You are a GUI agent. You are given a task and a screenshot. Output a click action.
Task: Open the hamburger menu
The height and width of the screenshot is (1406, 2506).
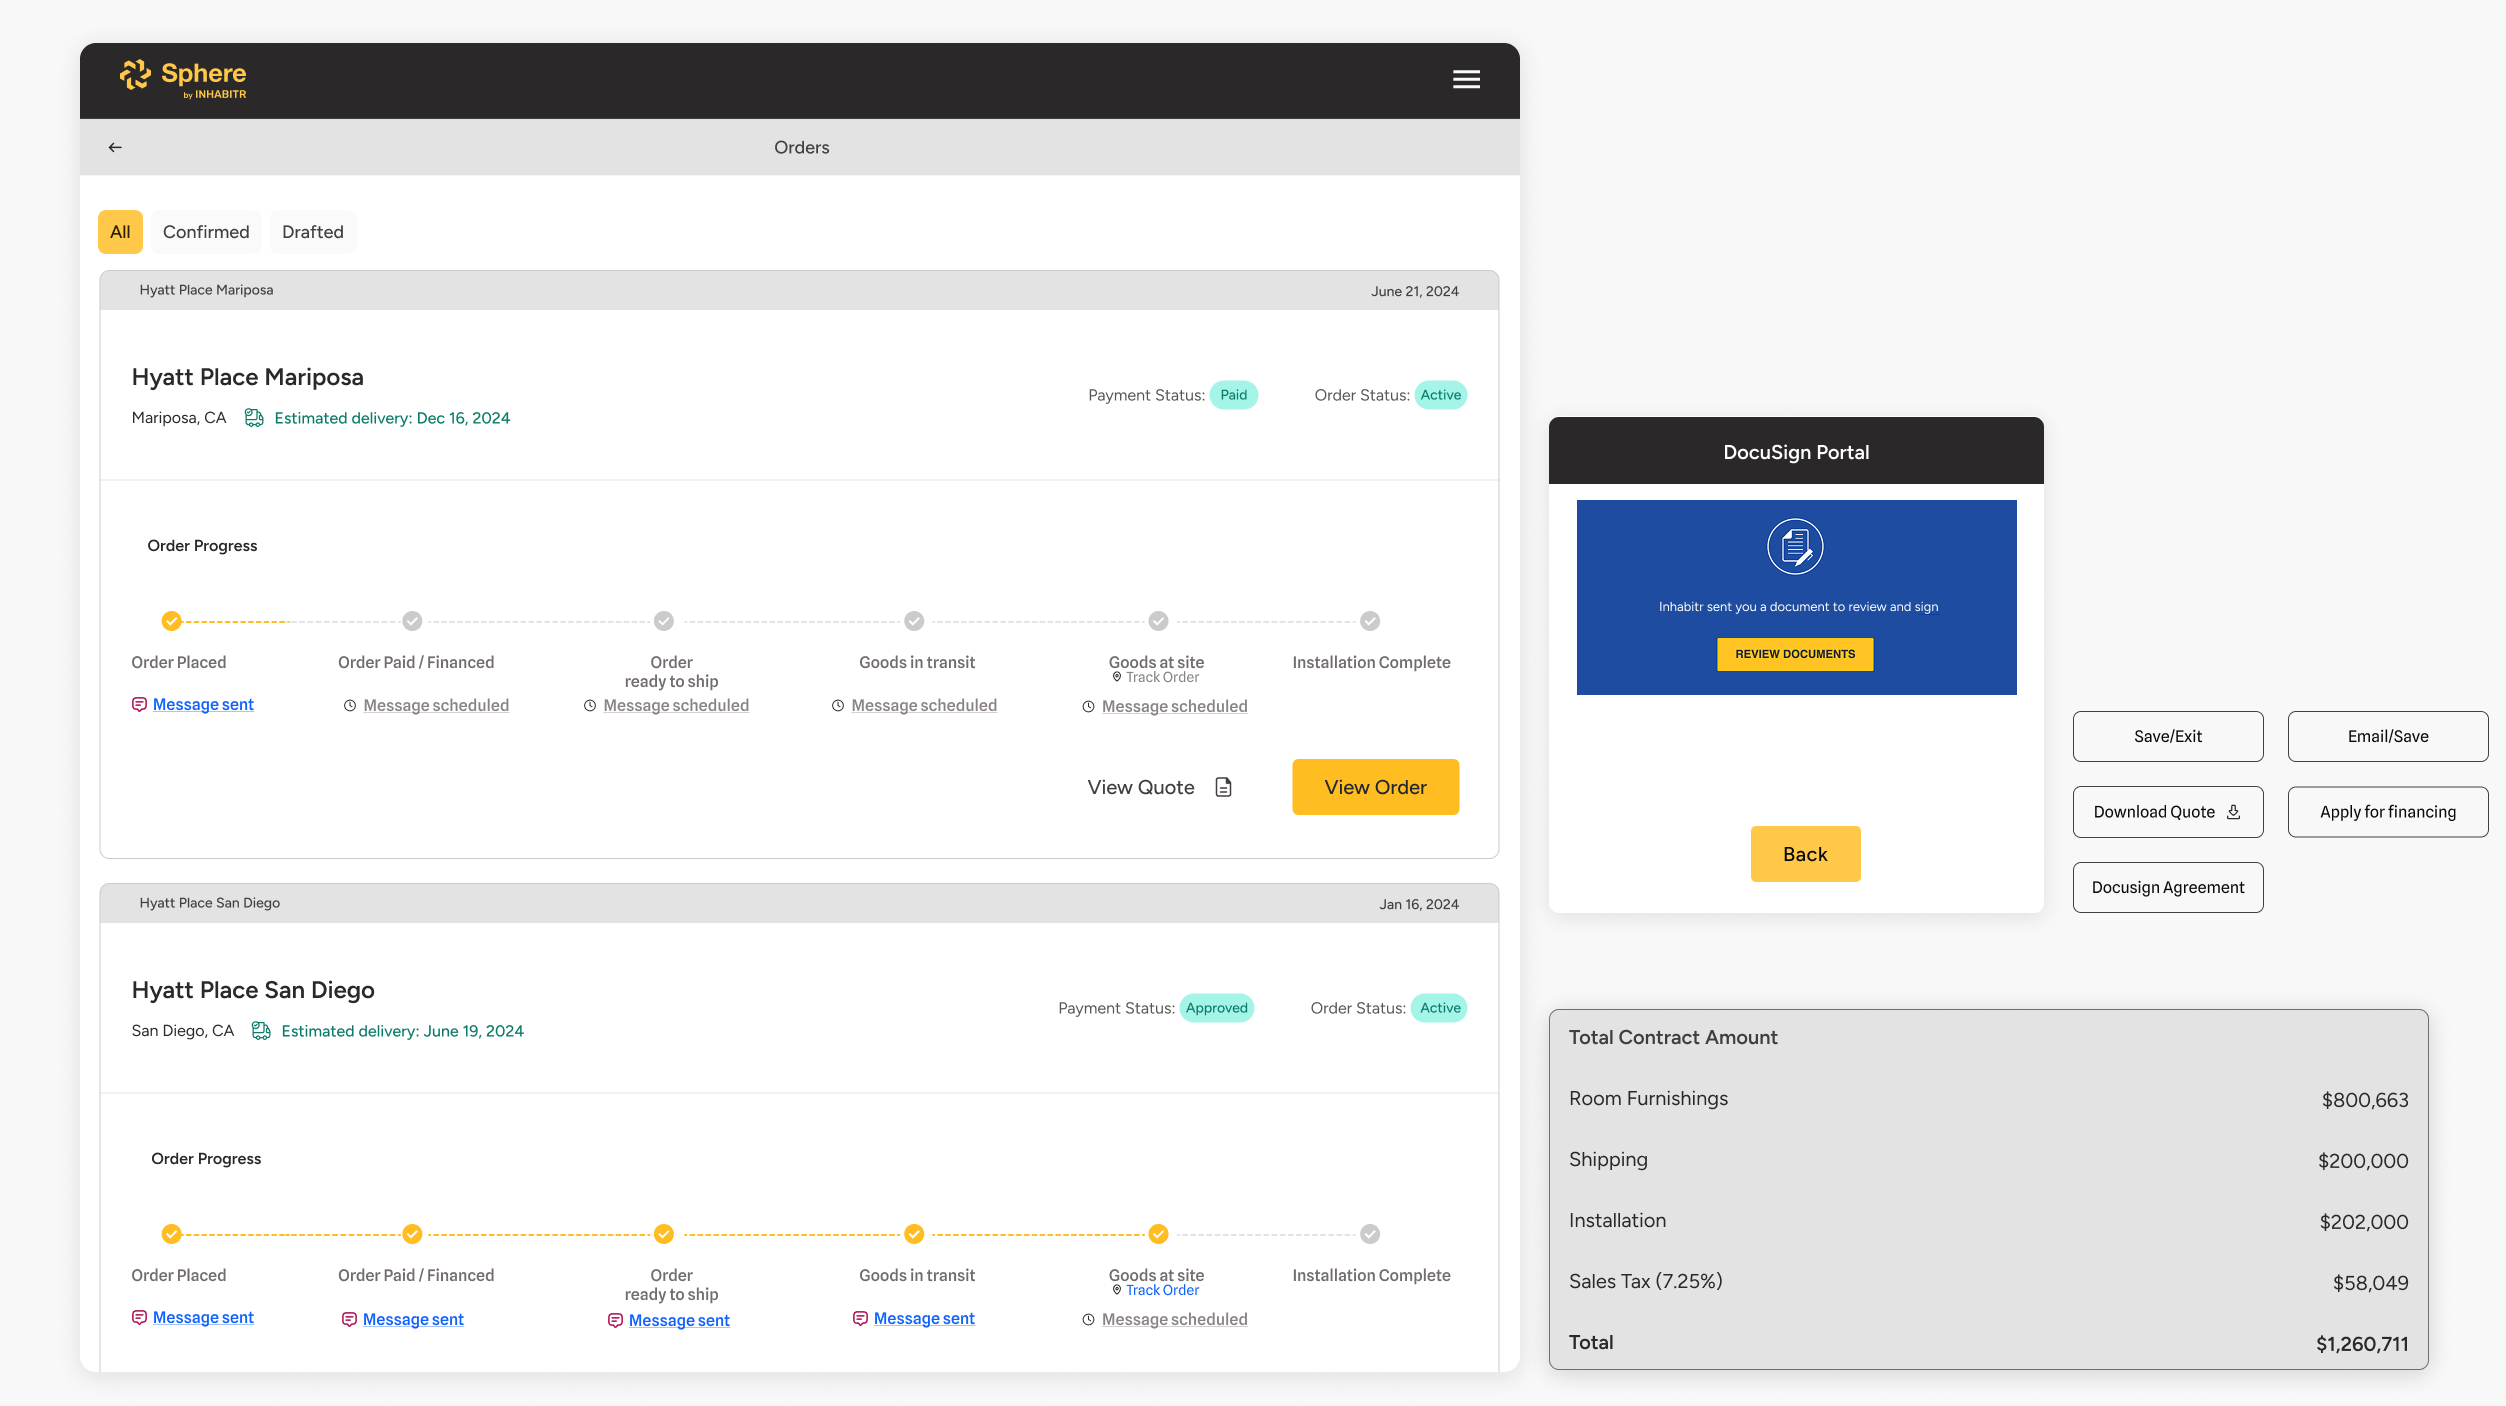1466,79
